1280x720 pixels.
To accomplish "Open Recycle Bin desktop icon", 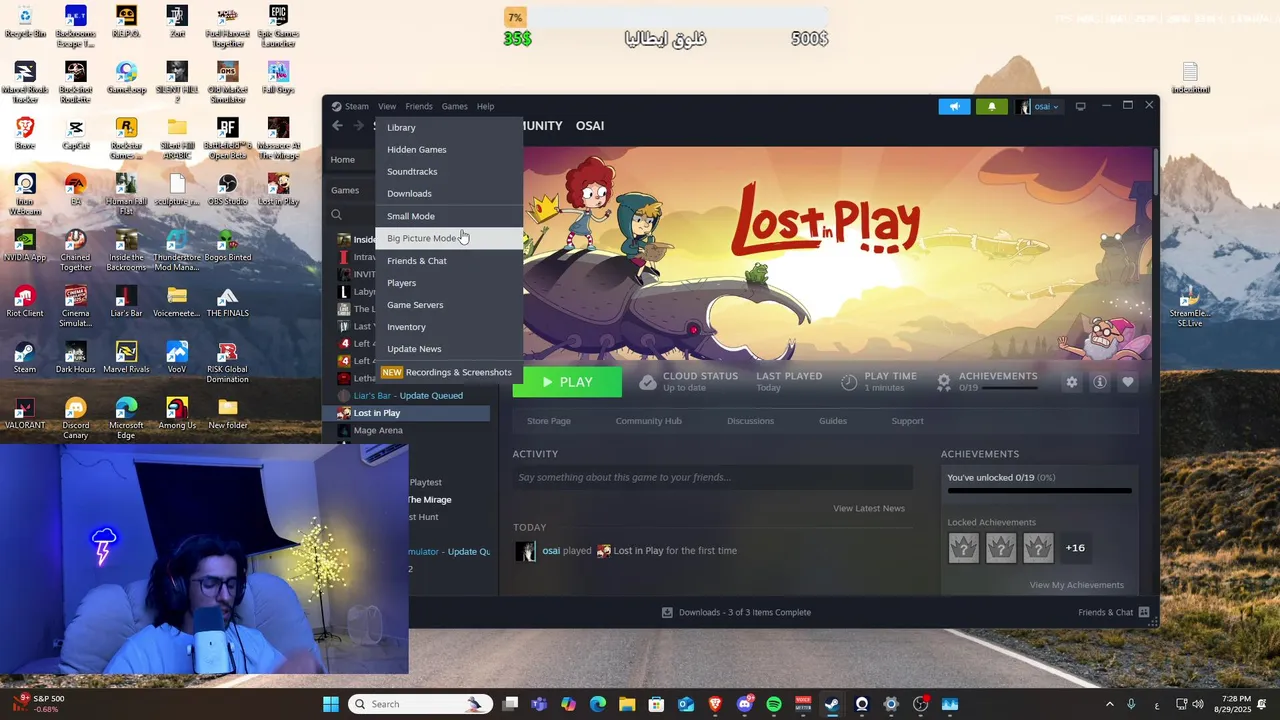I will point(25,22).
